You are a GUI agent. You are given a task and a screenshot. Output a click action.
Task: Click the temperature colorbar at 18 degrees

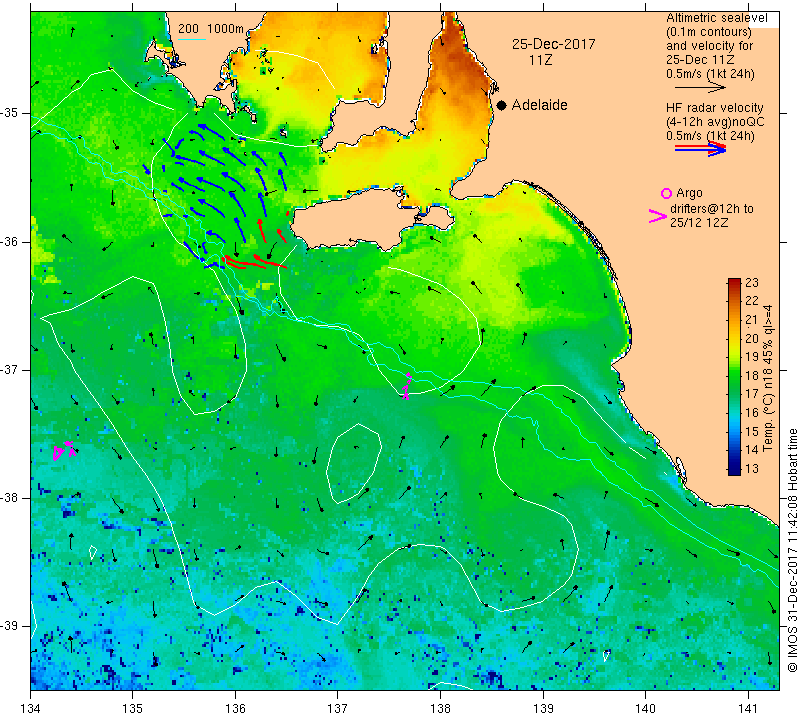click(734, 375)
